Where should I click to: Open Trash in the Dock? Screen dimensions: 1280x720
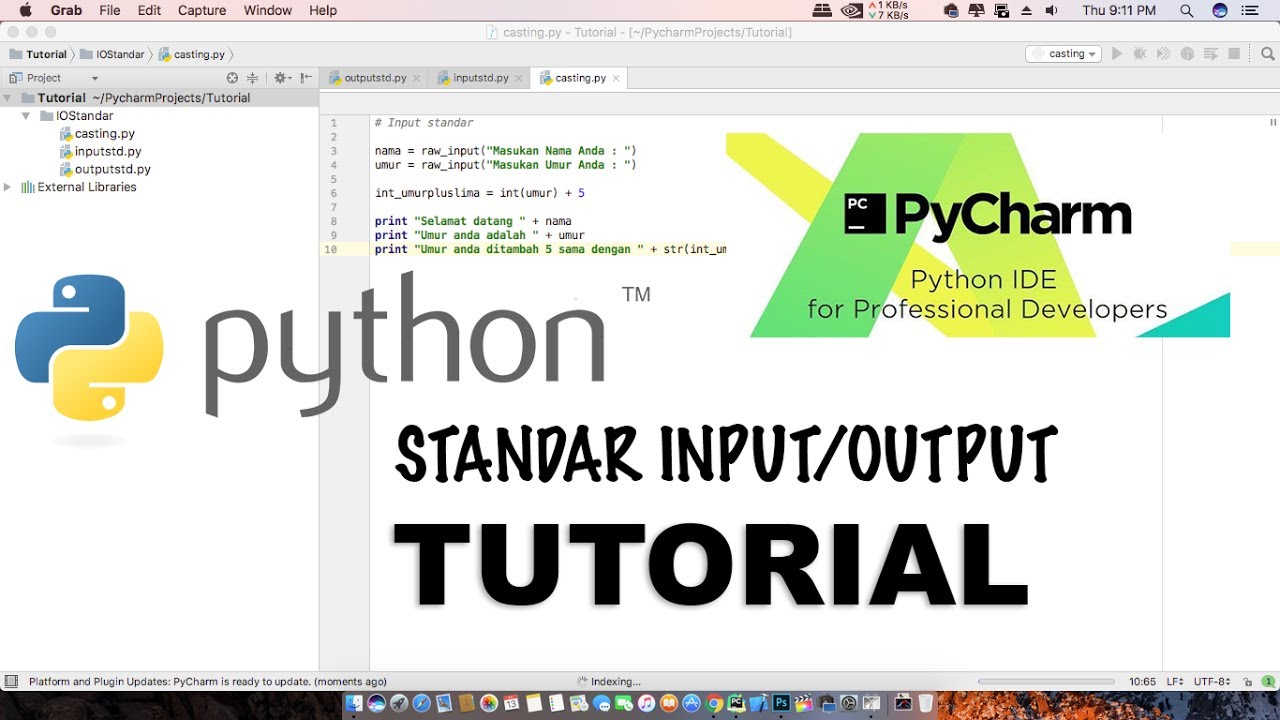pos(926,703)
